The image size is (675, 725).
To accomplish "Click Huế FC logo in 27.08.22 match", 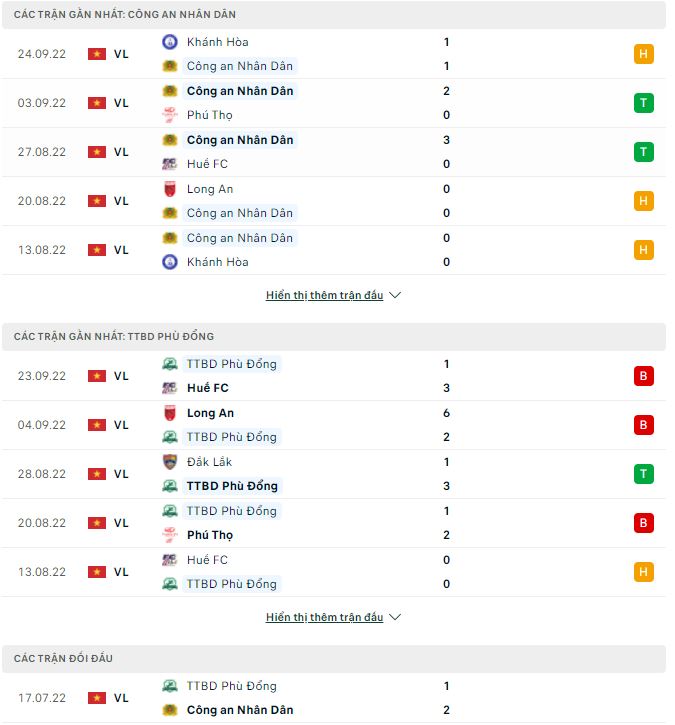I will pyautogui.click(x=170, y=164).
